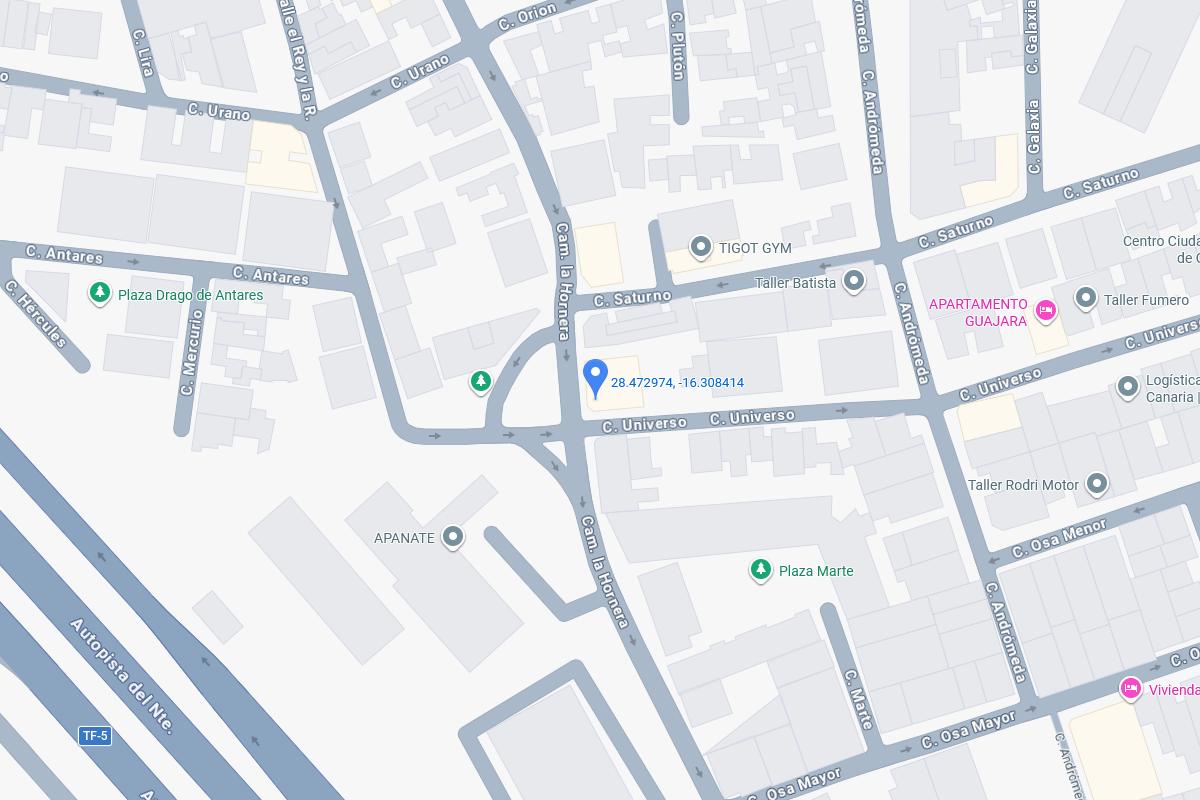The image size is (1200, 800).
Task: Click the unnamed park icon near the roundabout
Action: coord(481,381)
